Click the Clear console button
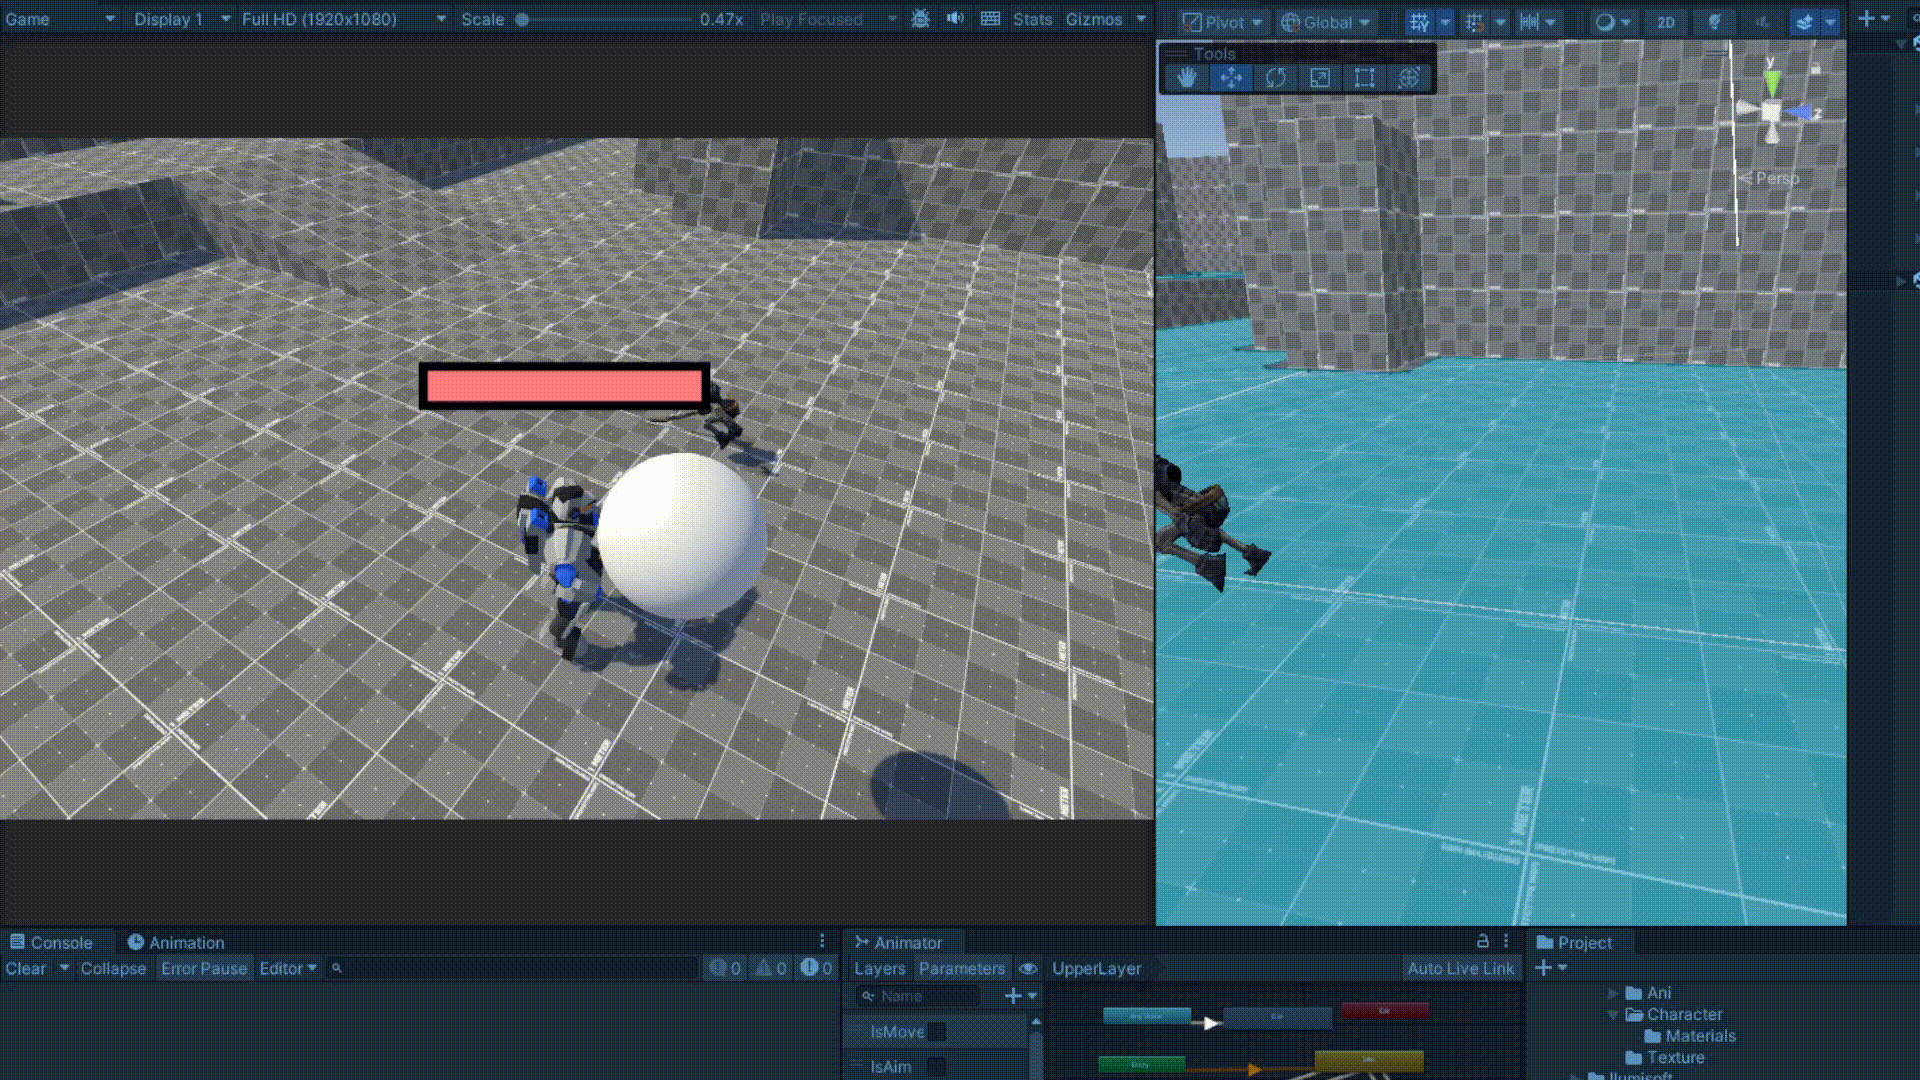 click(26, 968)
